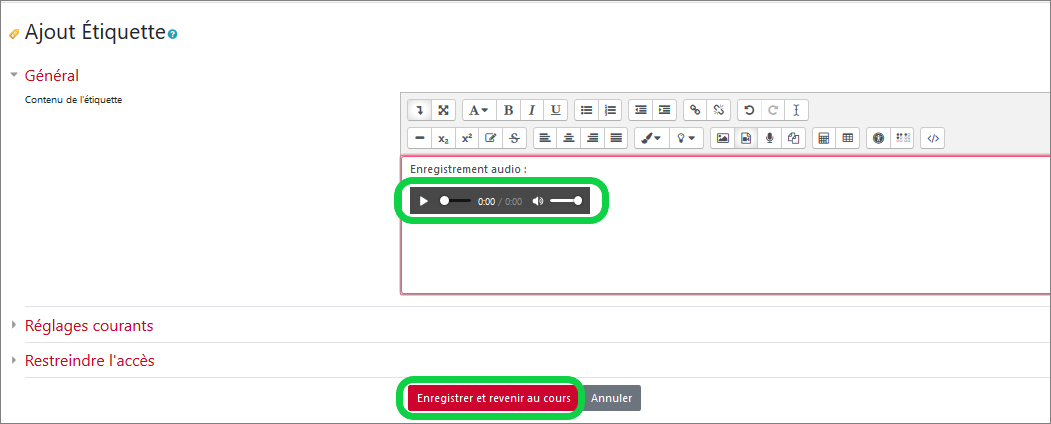Toggle underline formatting

[556, 110]
